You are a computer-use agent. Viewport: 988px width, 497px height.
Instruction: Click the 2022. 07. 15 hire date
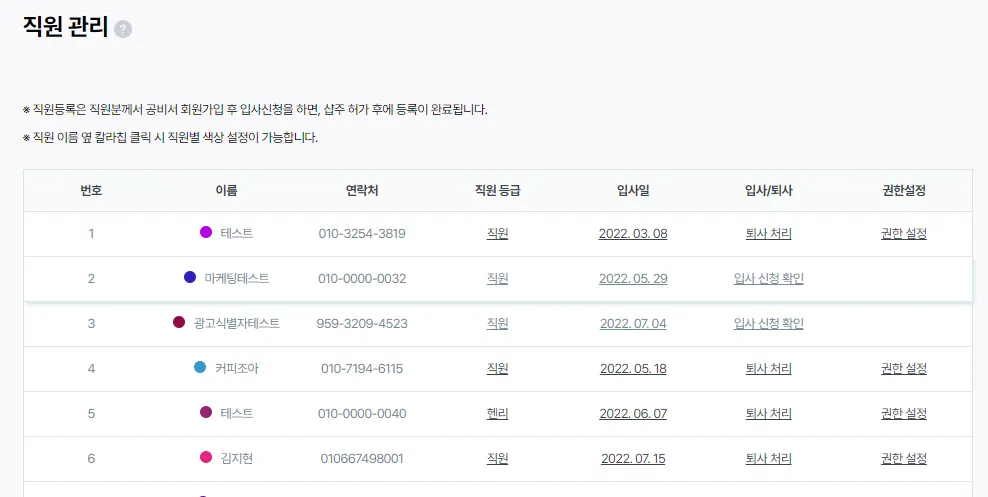click(x=632, y=459)
